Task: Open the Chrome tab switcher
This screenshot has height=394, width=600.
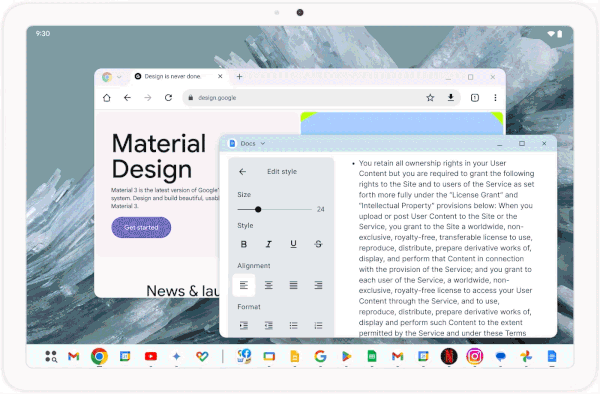Action: pyautogui.click(x=475, y=98)
